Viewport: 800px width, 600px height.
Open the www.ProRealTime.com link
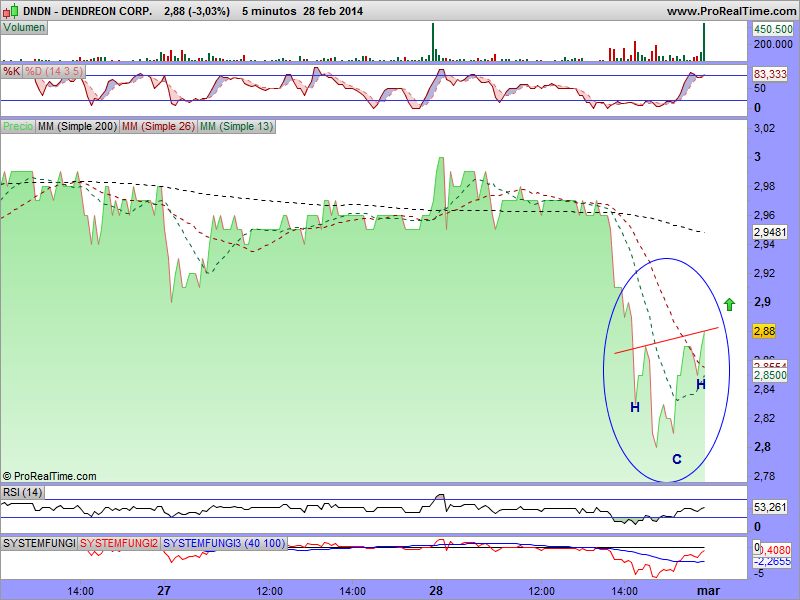[733, 11]
